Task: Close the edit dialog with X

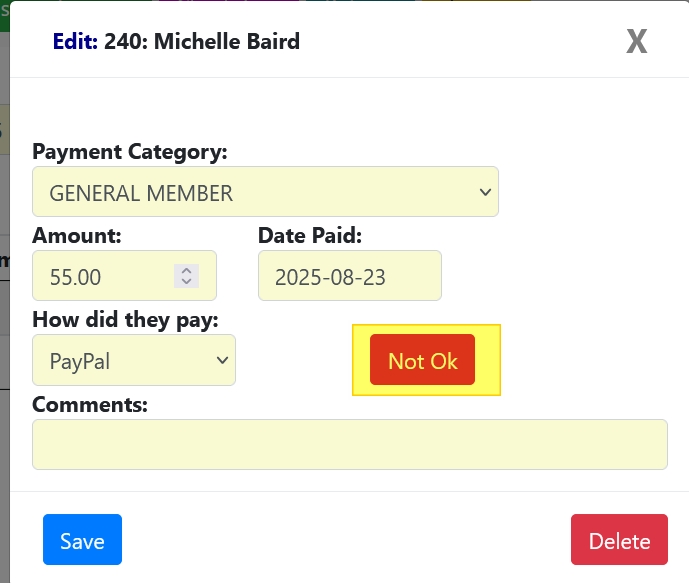Action: (x=636, y=41)
